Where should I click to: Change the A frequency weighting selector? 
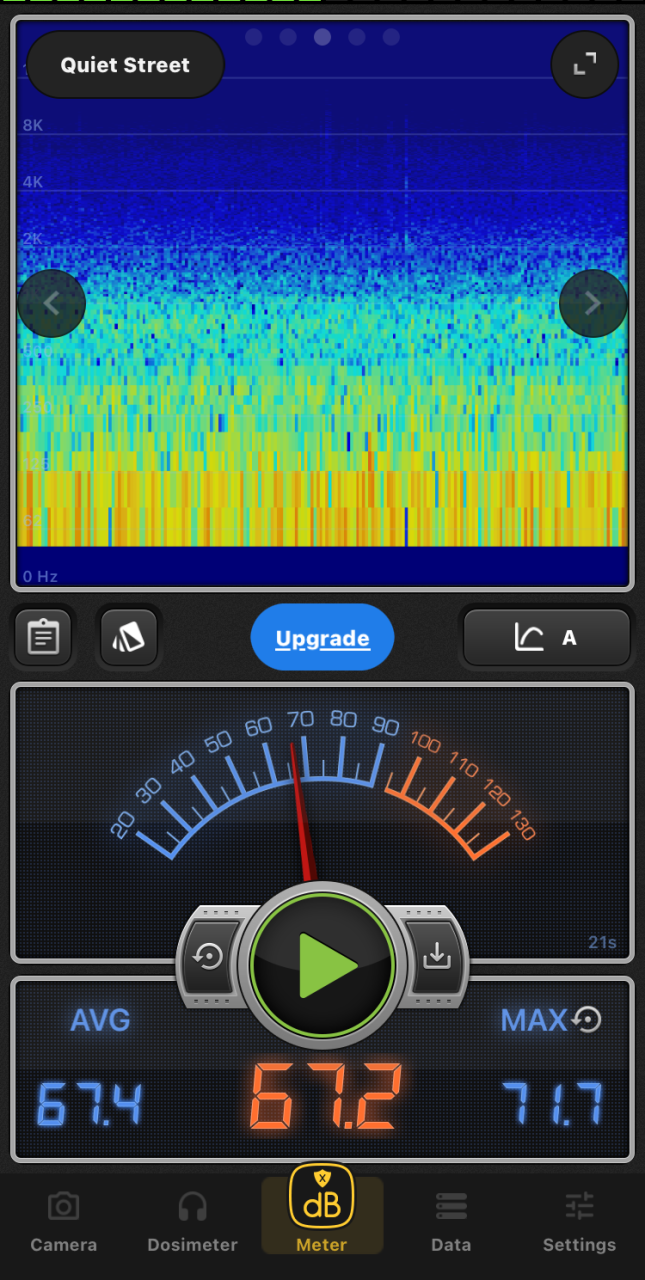pyautogui.click(x=546, y=637)
